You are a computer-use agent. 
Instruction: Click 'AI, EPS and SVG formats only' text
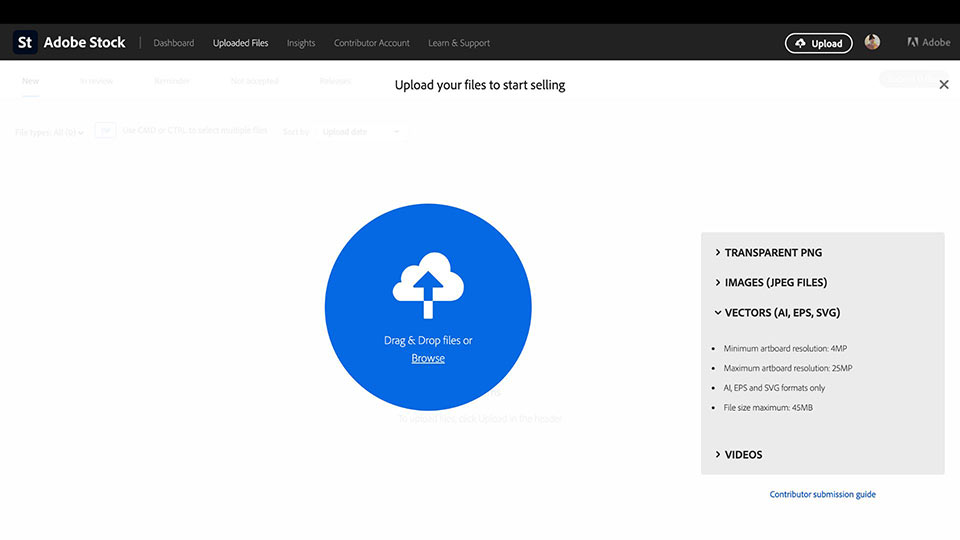pyautogui.click(x=774, y=388)
